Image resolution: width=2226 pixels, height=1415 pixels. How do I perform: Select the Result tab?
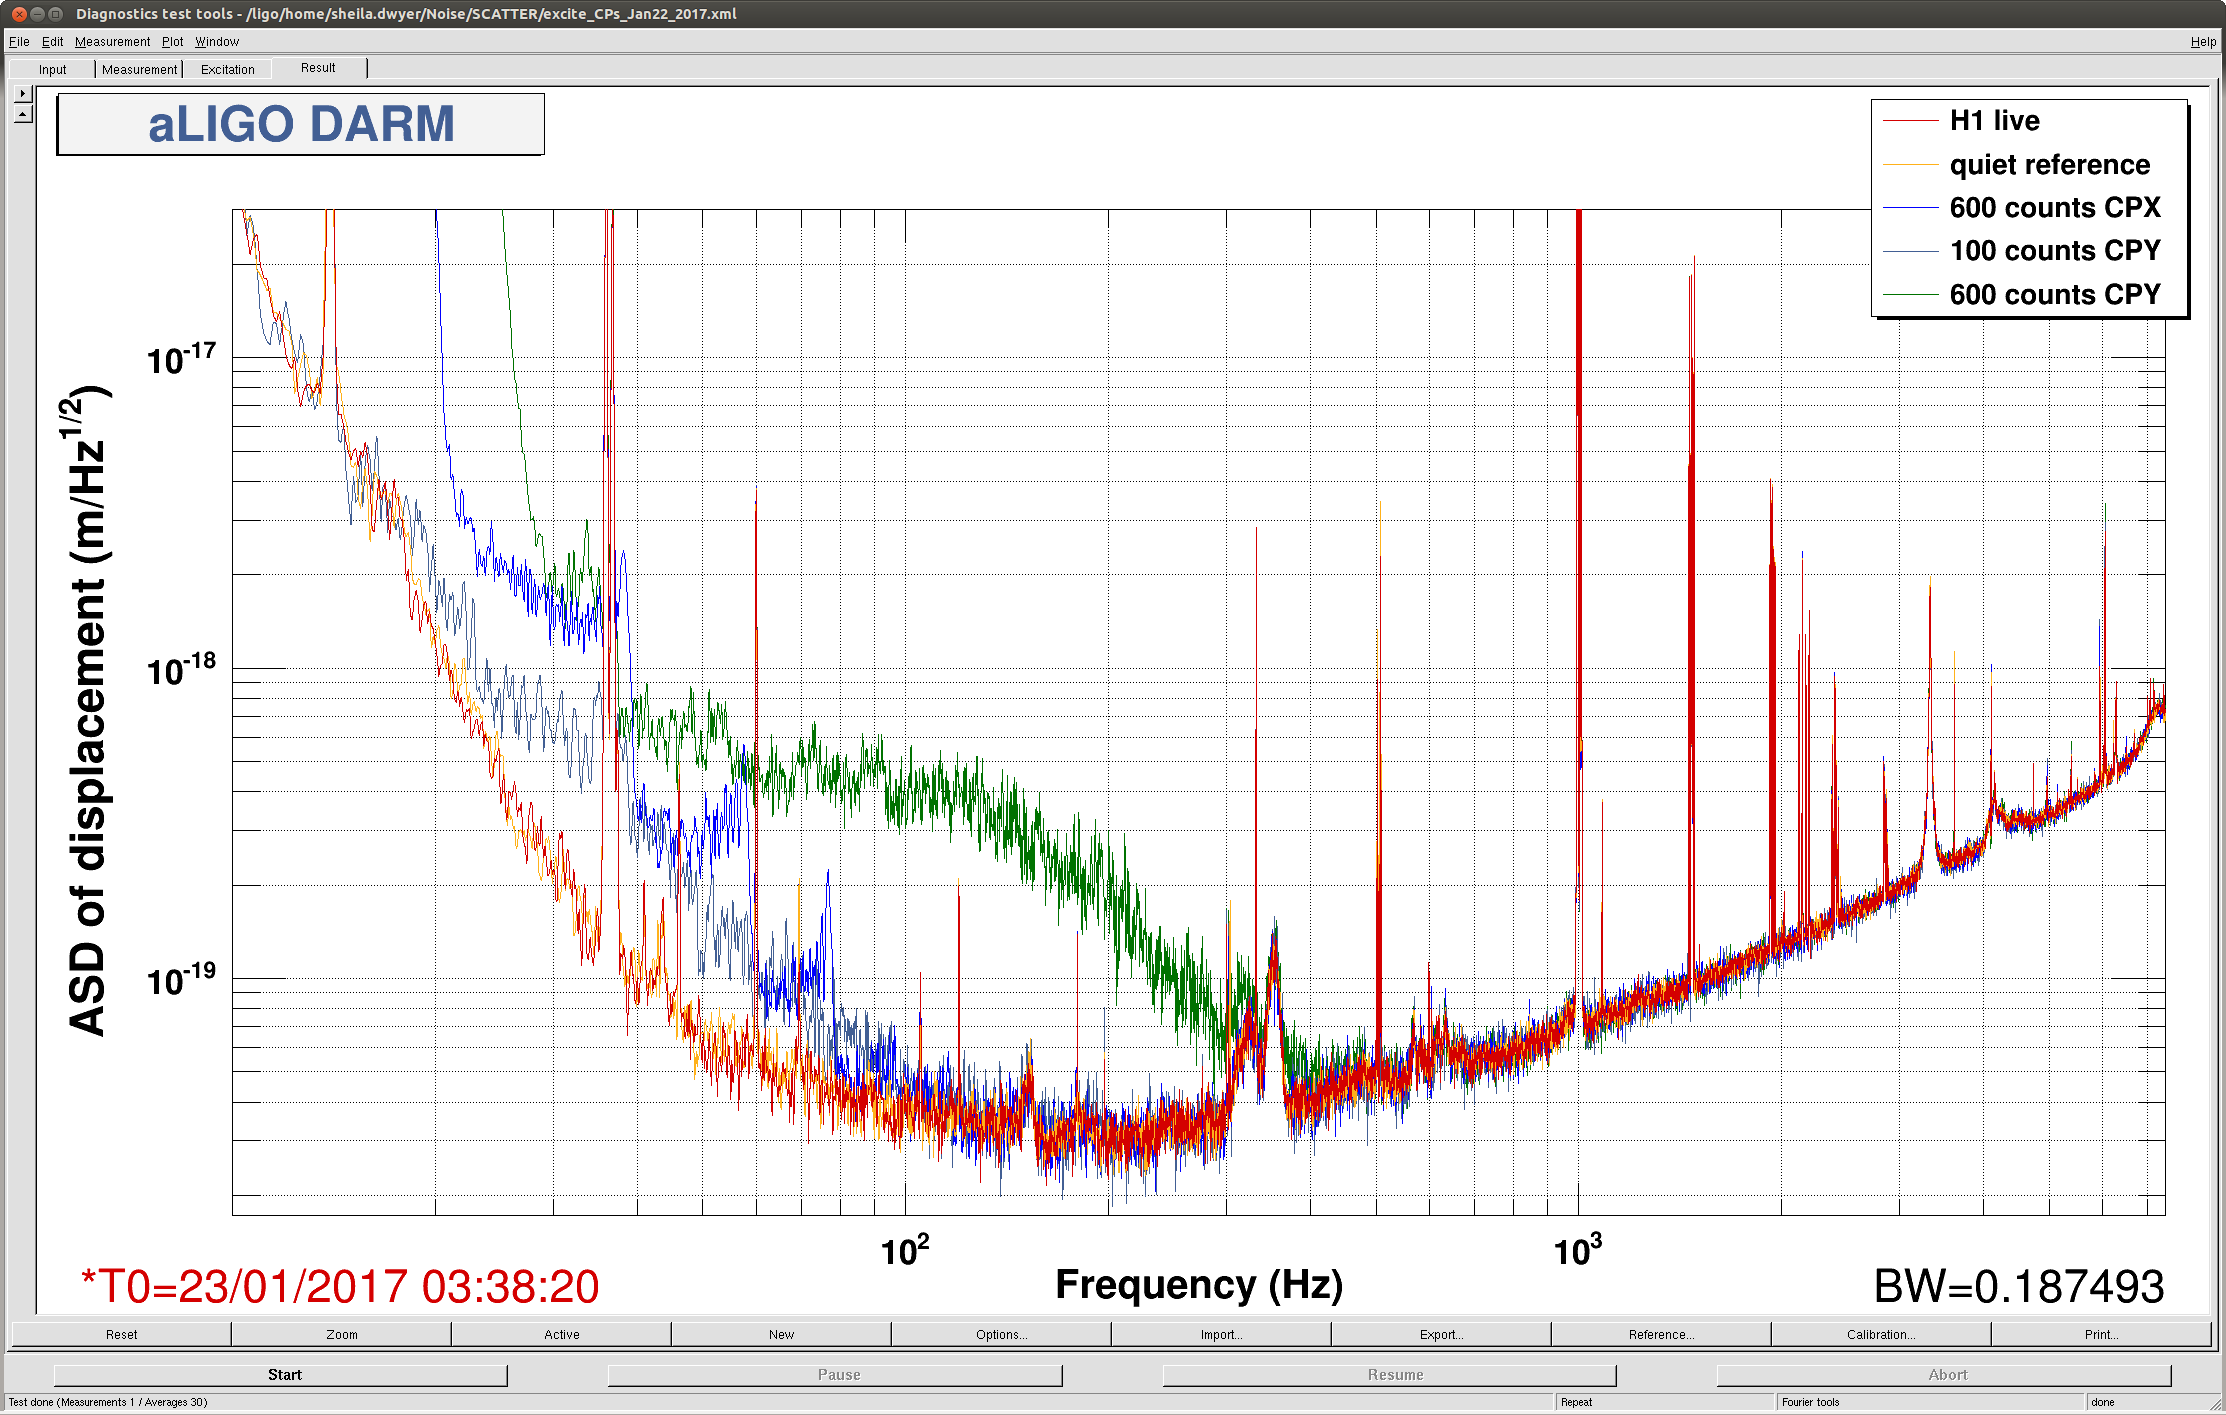(x=318, y=68)
